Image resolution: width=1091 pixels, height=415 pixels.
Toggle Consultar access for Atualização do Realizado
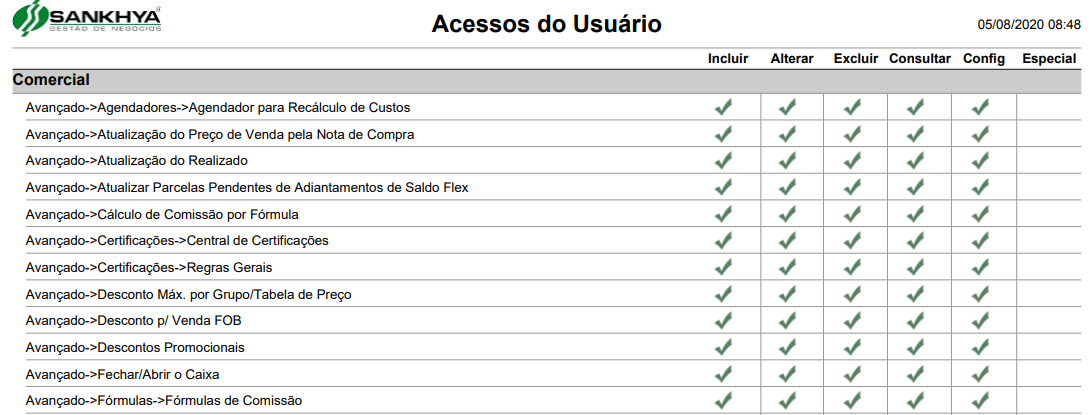pyautogui.click(x=916, y=160)
